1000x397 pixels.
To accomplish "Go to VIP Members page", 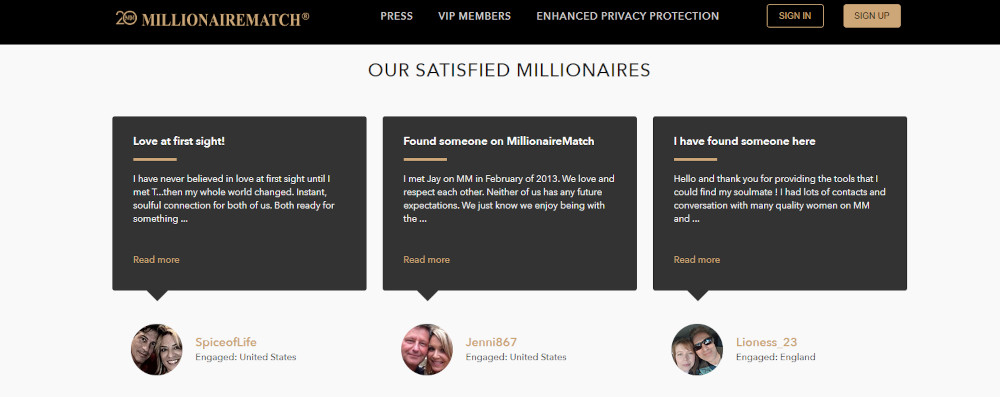I will point(474,16).
